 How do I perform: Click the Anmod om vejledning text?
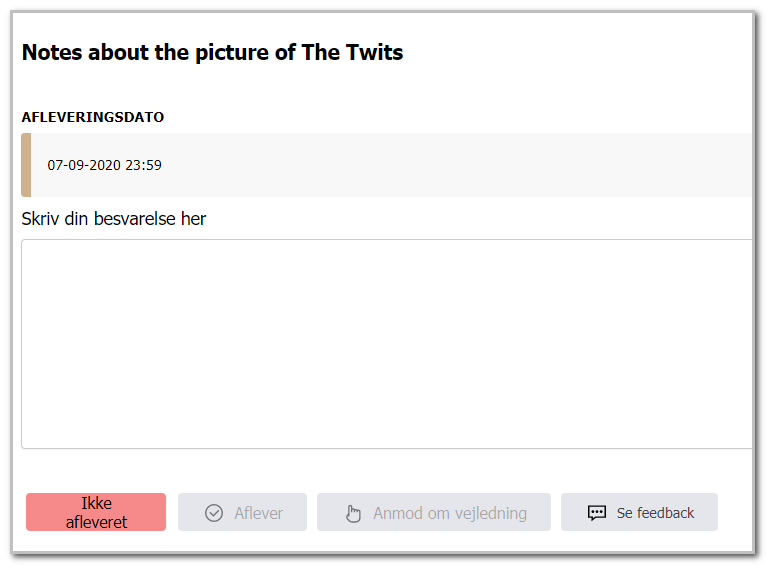[x=450, y=513]
